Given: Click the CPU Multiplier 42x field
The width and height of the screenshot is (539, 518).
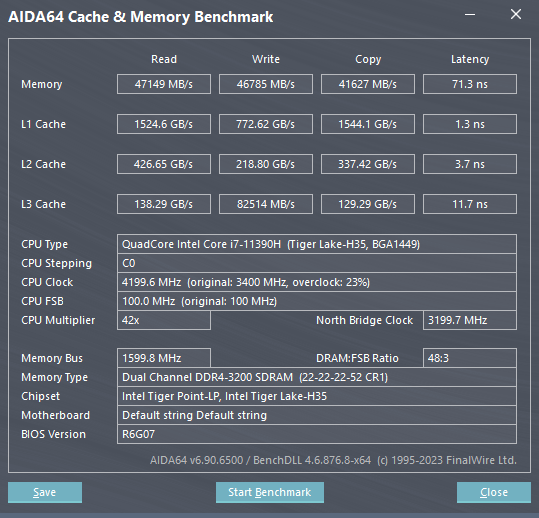Looking at the screenshot, I should 164,320.
